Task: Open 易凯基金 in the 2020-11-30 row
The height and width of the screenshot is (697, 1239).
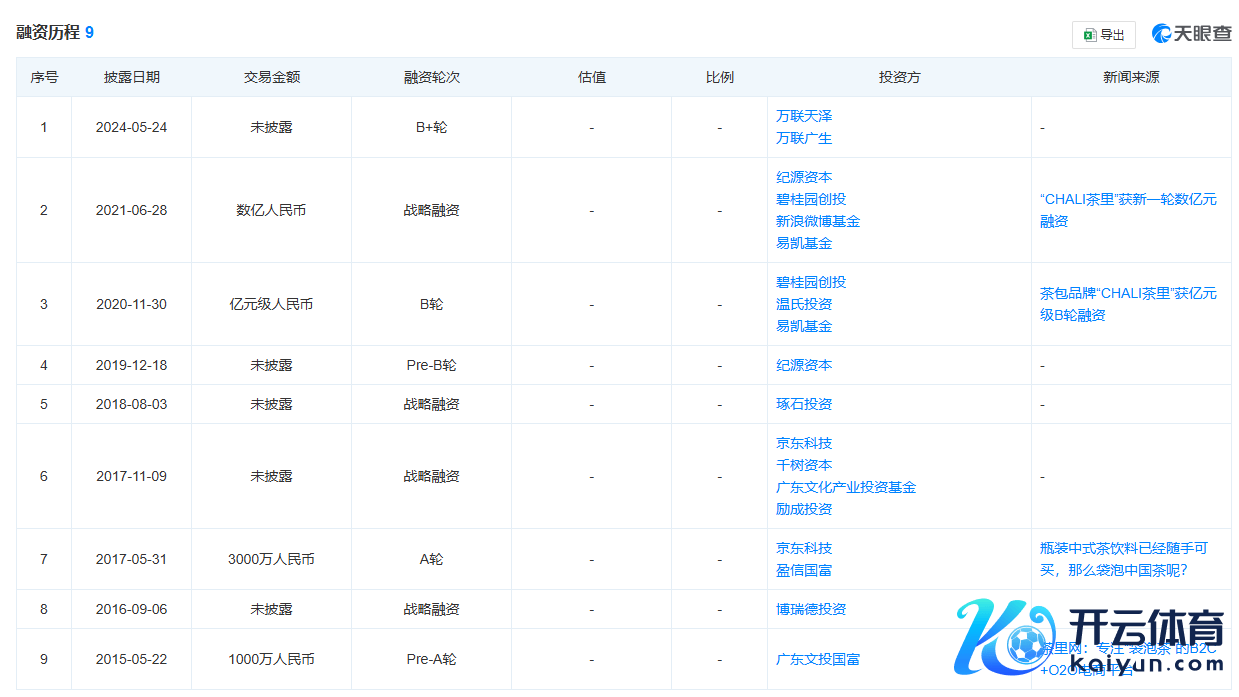Action: pos(804,326)
